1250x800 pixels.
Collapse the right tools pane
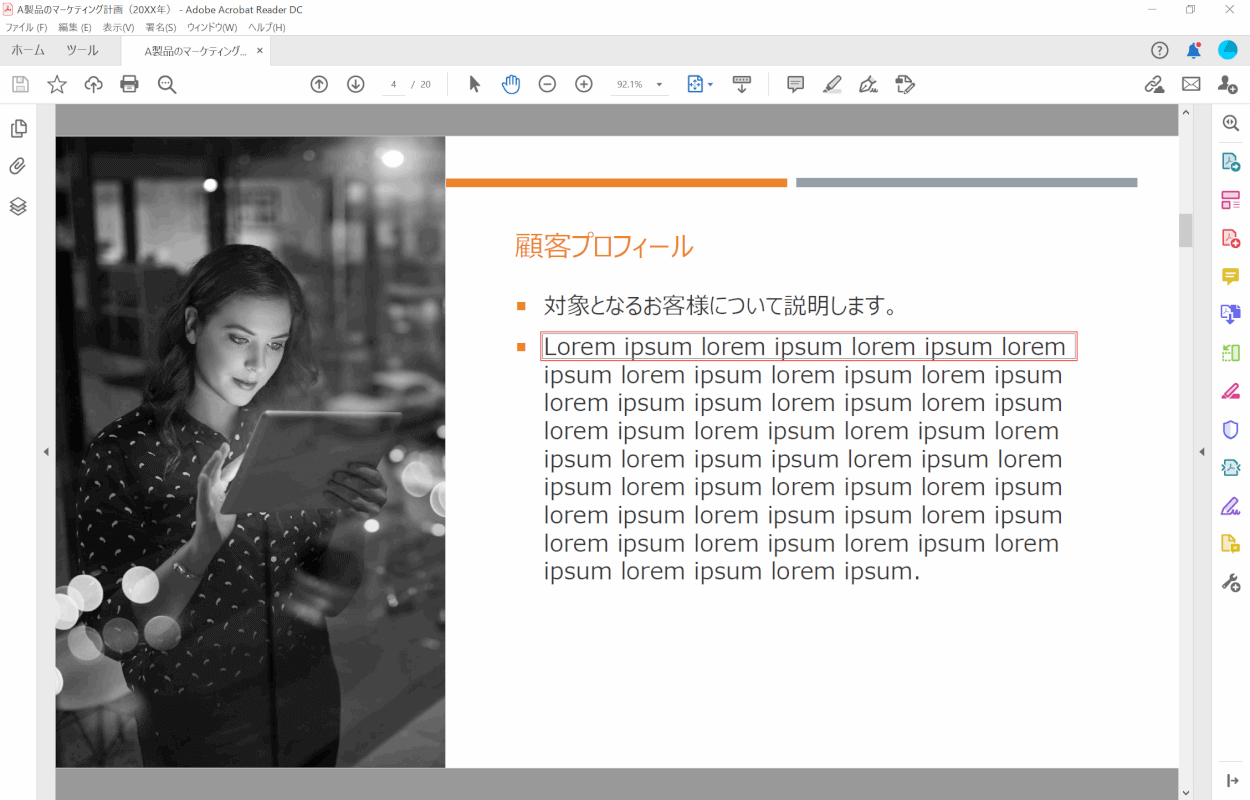(1202, 453)
